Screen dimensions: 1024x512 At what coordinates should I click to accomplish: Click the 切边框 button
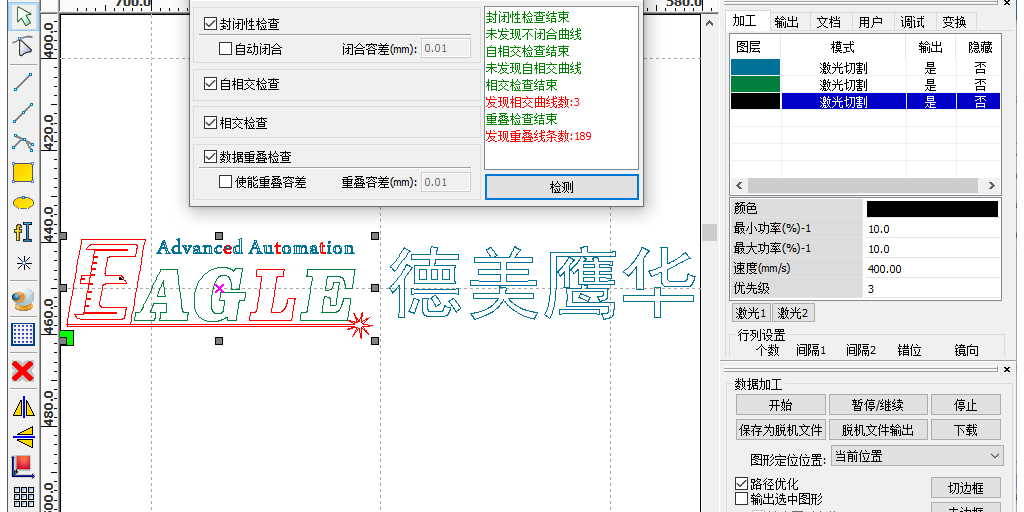pyautogui.click(x=965, y=488)
